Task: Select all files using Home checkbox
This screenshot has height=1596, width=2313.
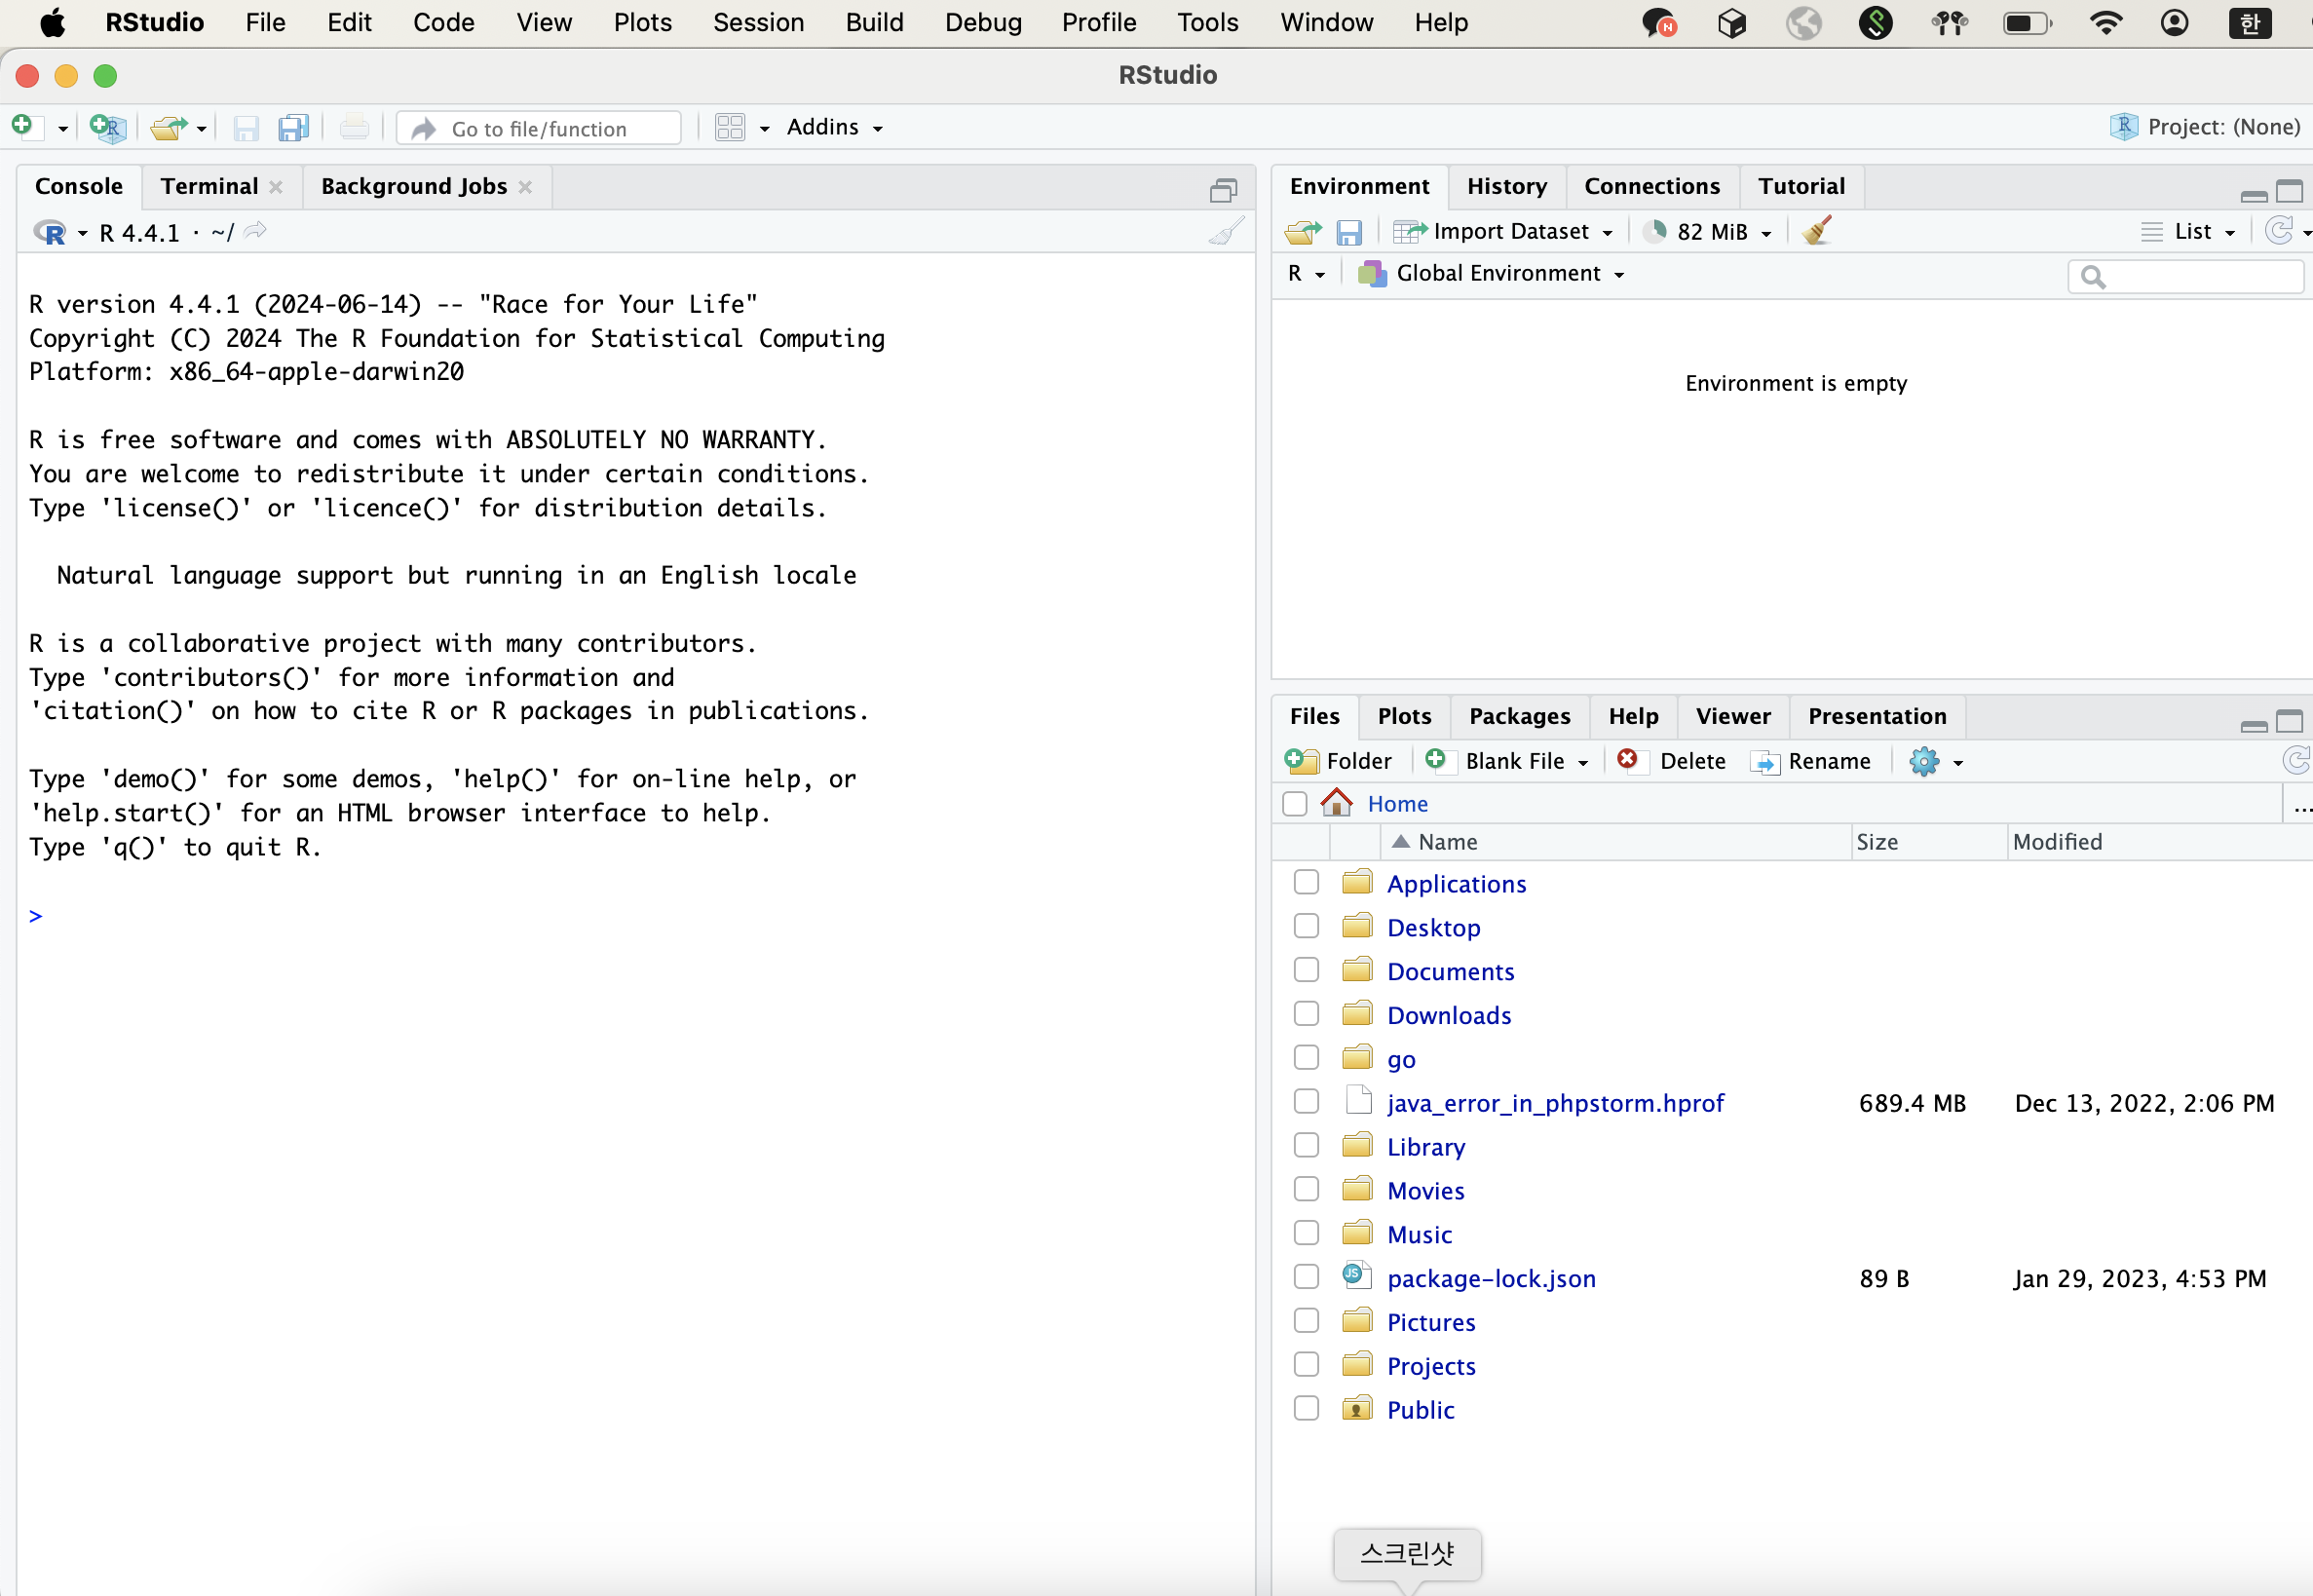Action: [x=1294, y=804]
